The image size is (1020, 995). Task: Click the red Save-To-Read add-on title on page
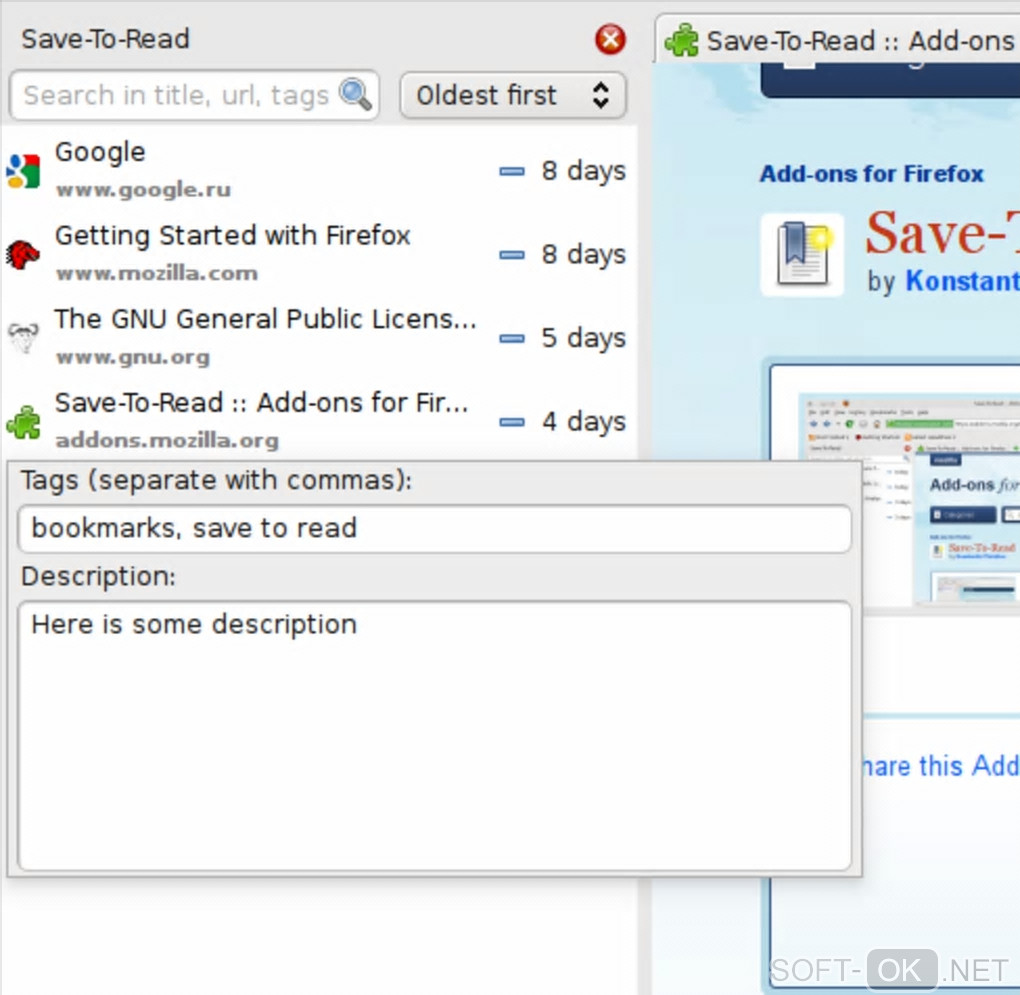[942, 233]
